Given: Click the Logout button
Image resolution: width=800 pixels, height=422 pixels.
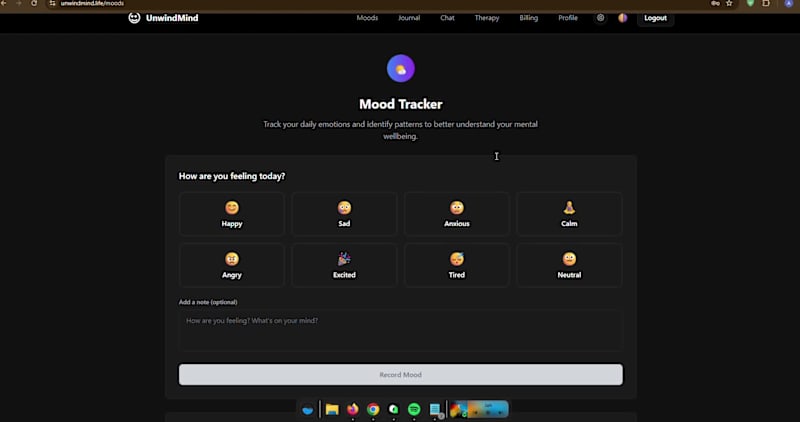Looking at the screenshot, I should click(x=655, y=18).
